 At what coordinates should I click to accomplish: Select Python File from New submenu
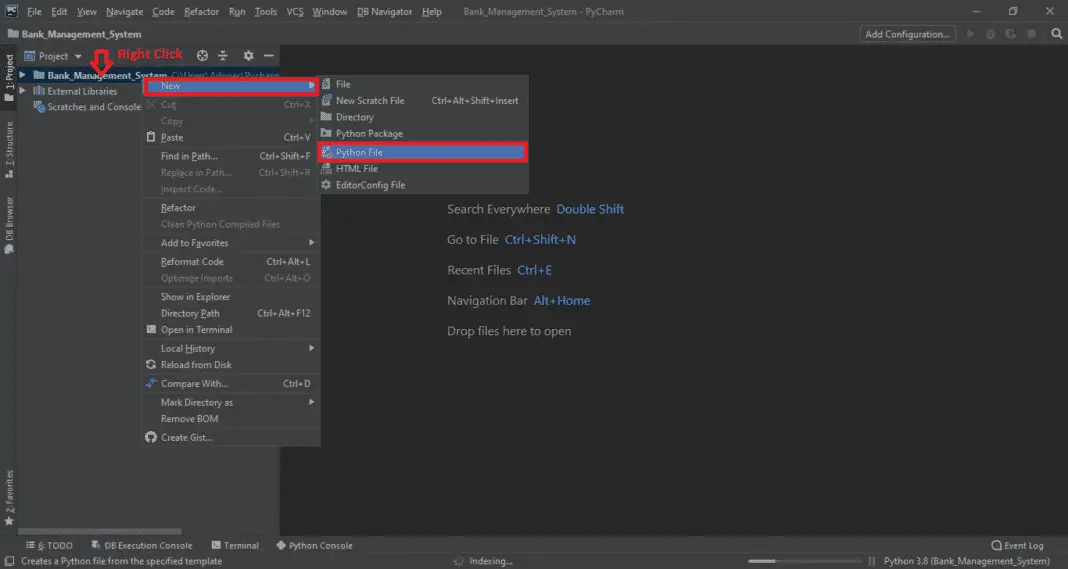422,152
